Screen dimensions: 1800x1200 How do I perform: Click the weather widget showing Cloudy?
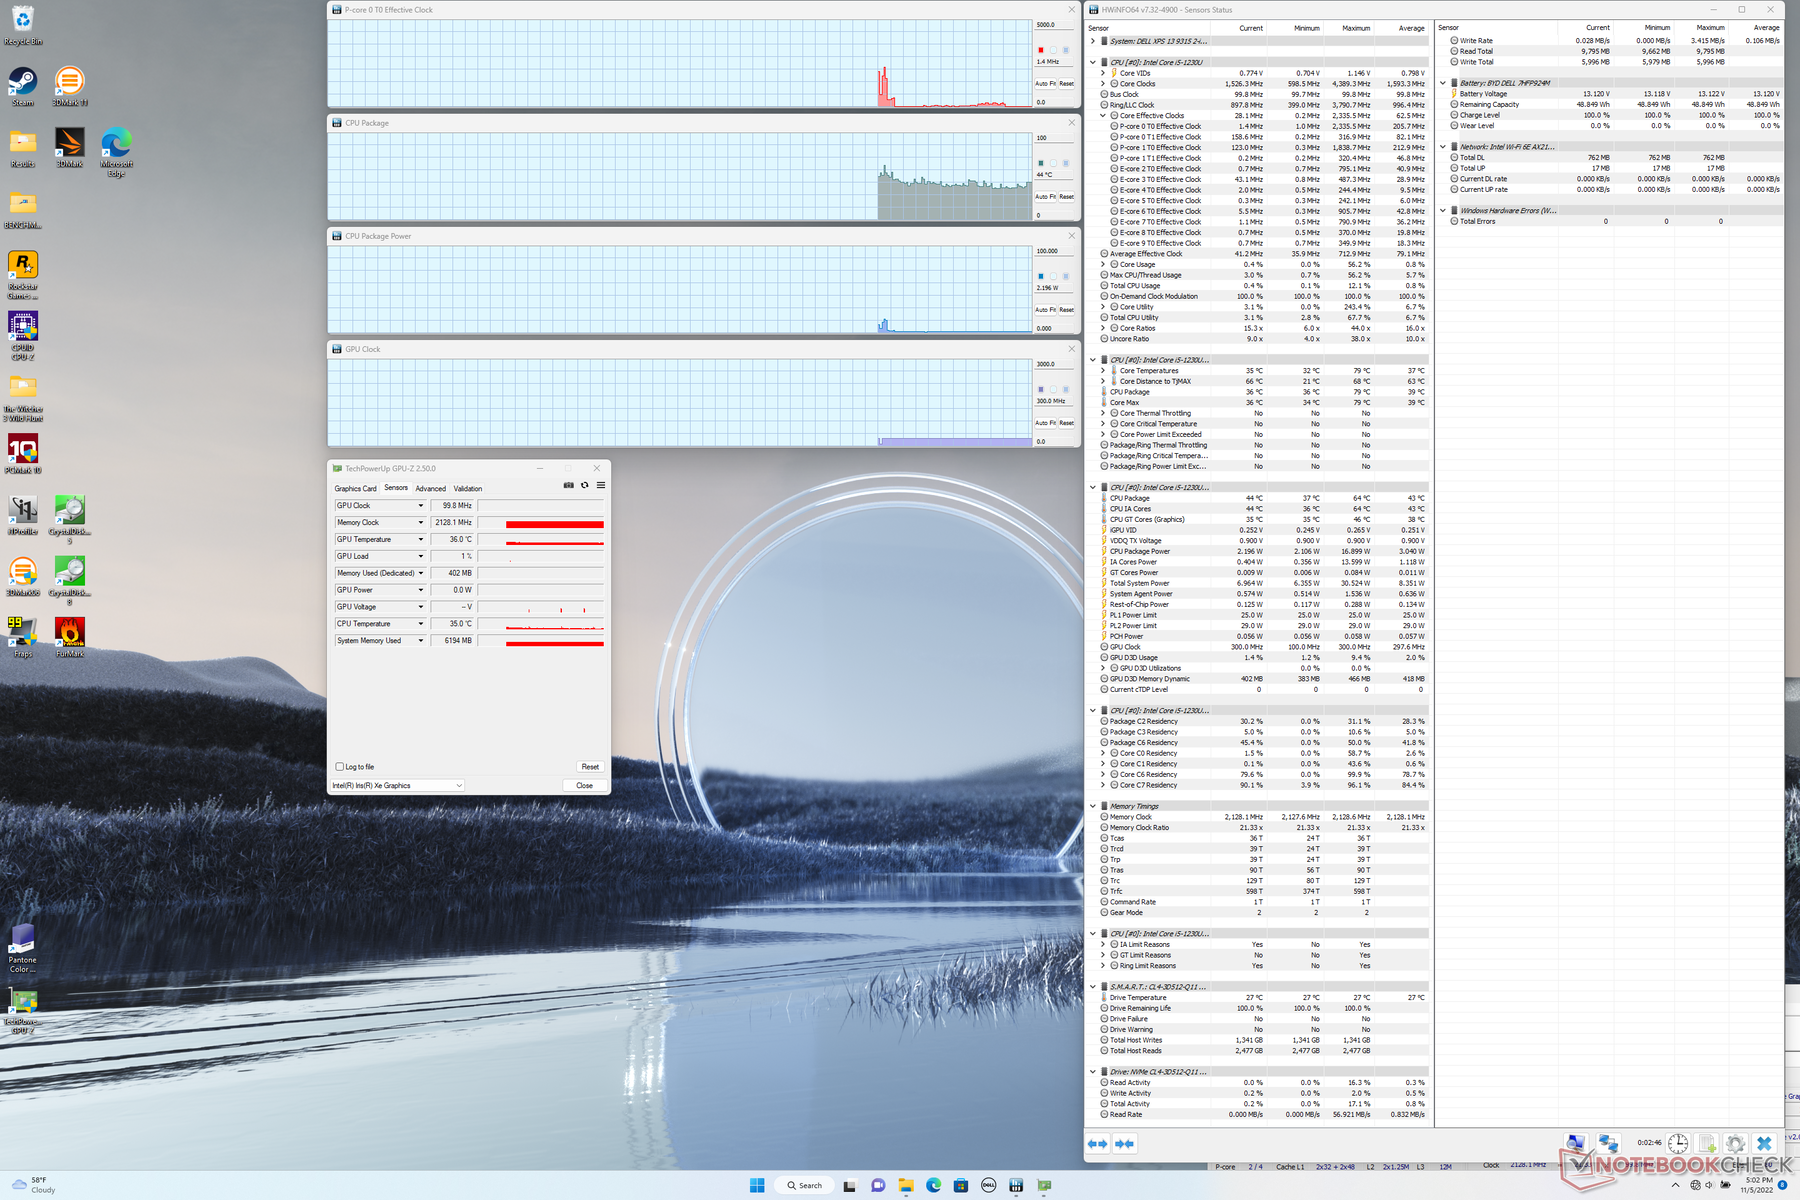click(x=34, y=1185)
